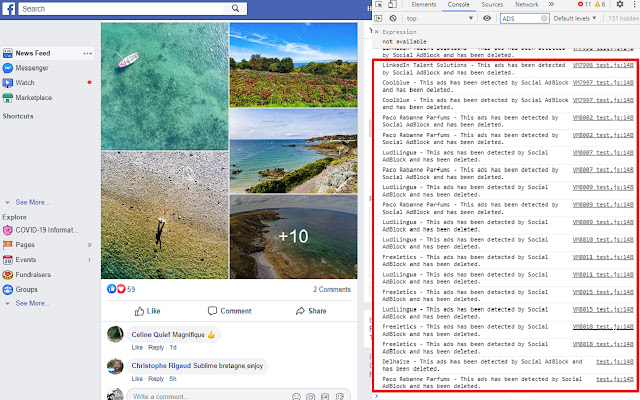
Task: Click the yellow warnings counter
Action: (600, 4)
